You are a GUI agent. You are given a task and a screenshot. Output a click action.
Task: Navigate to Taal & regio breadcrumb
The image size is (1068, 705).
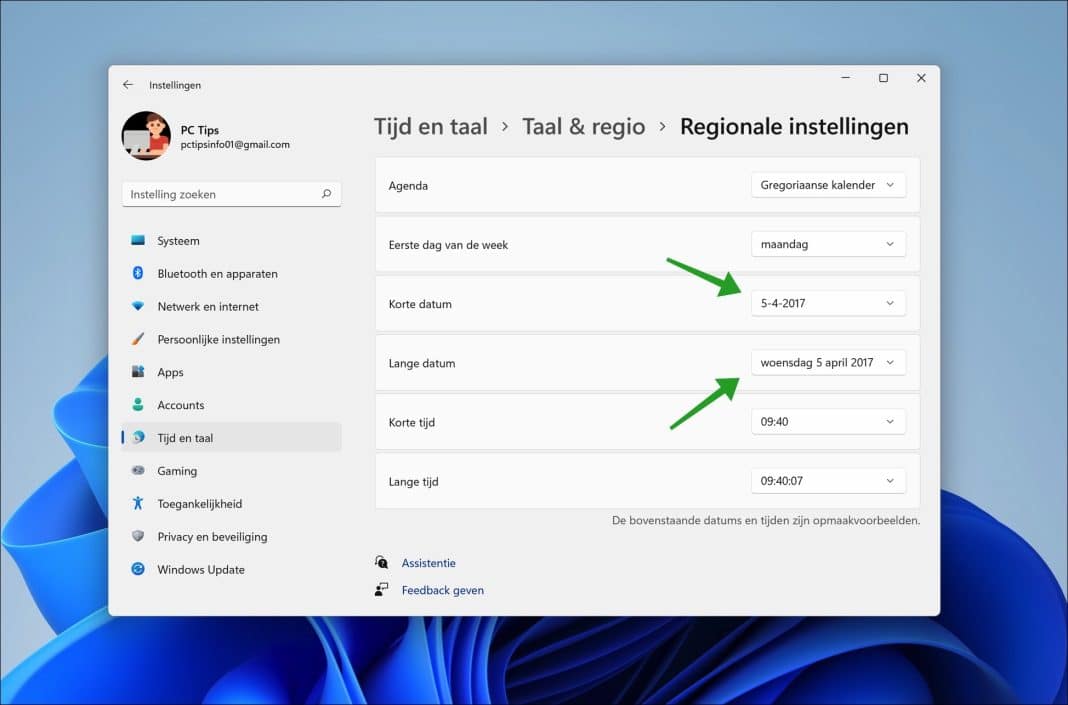pyautogui.click(x=584, y=126)
